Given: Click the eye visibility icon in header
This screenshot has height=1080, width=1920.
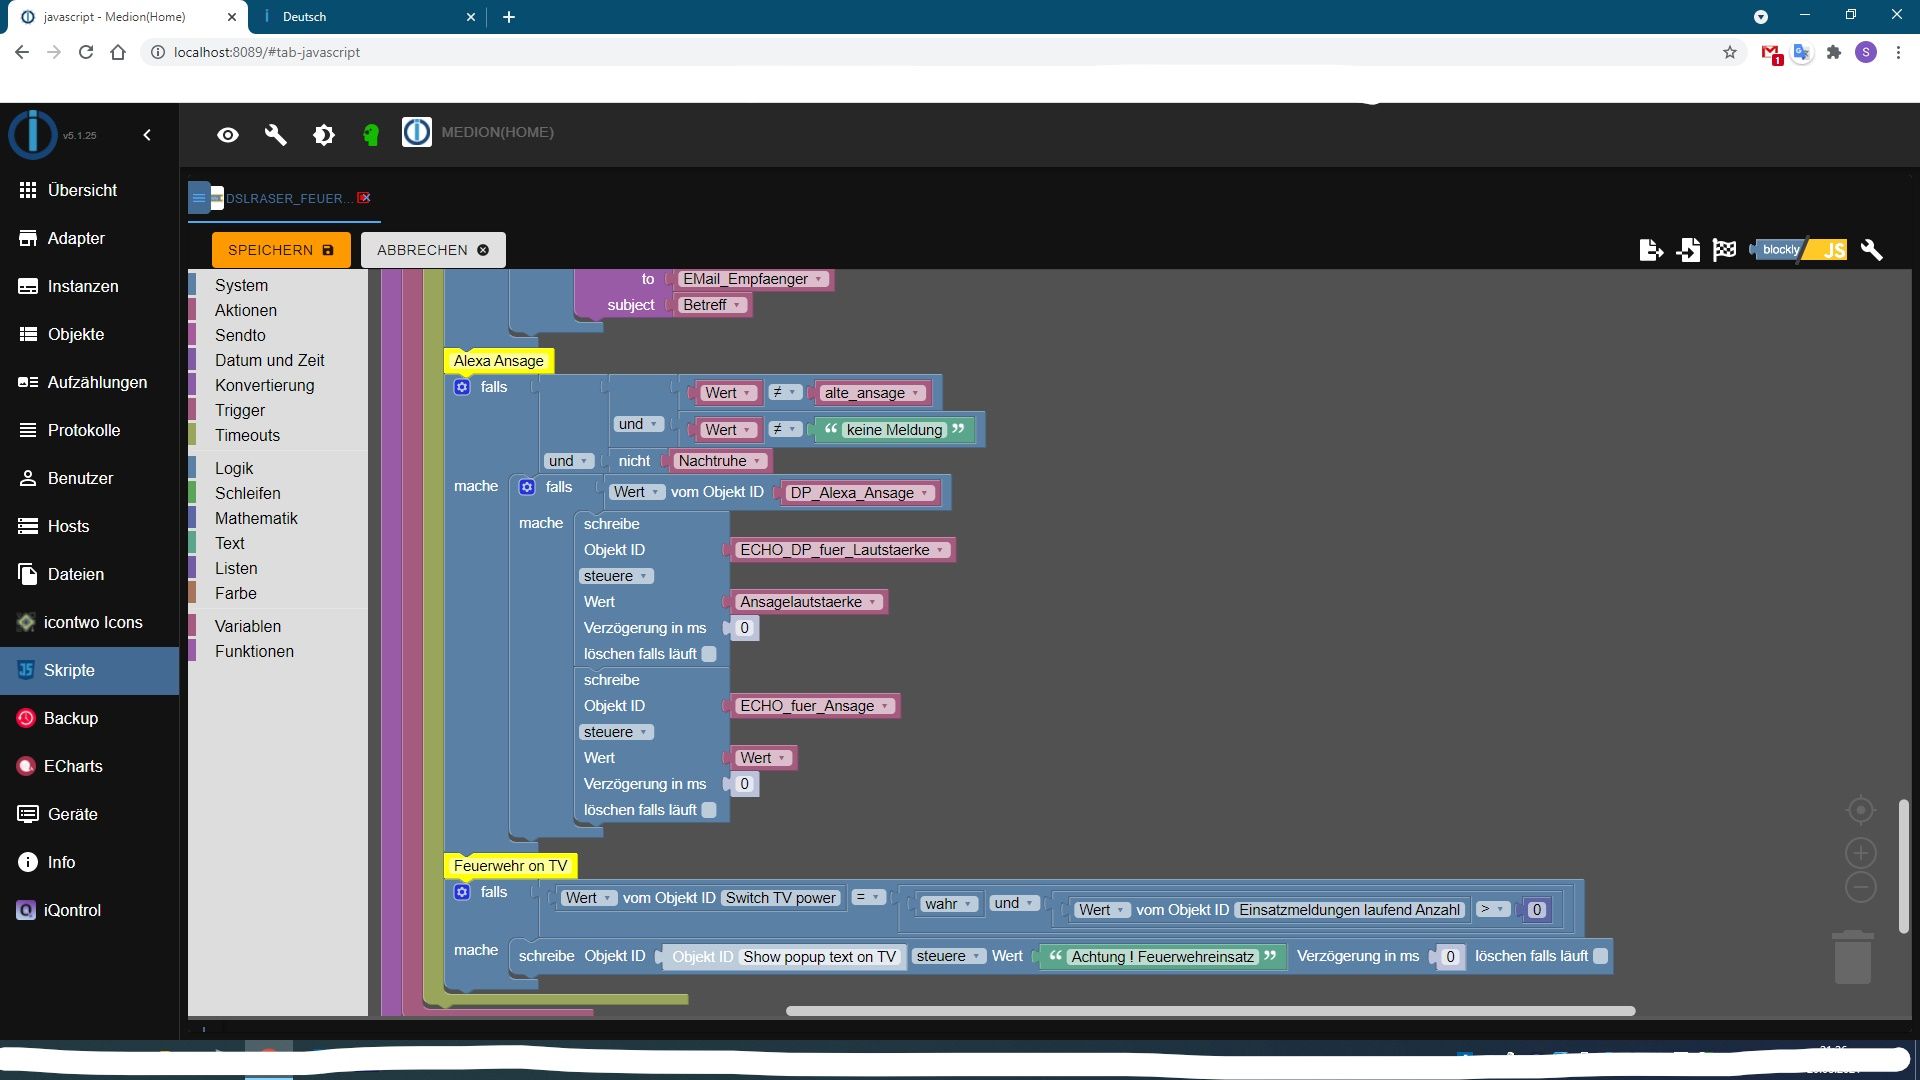Looking at the screenshot, I should [x=228, y=135].
